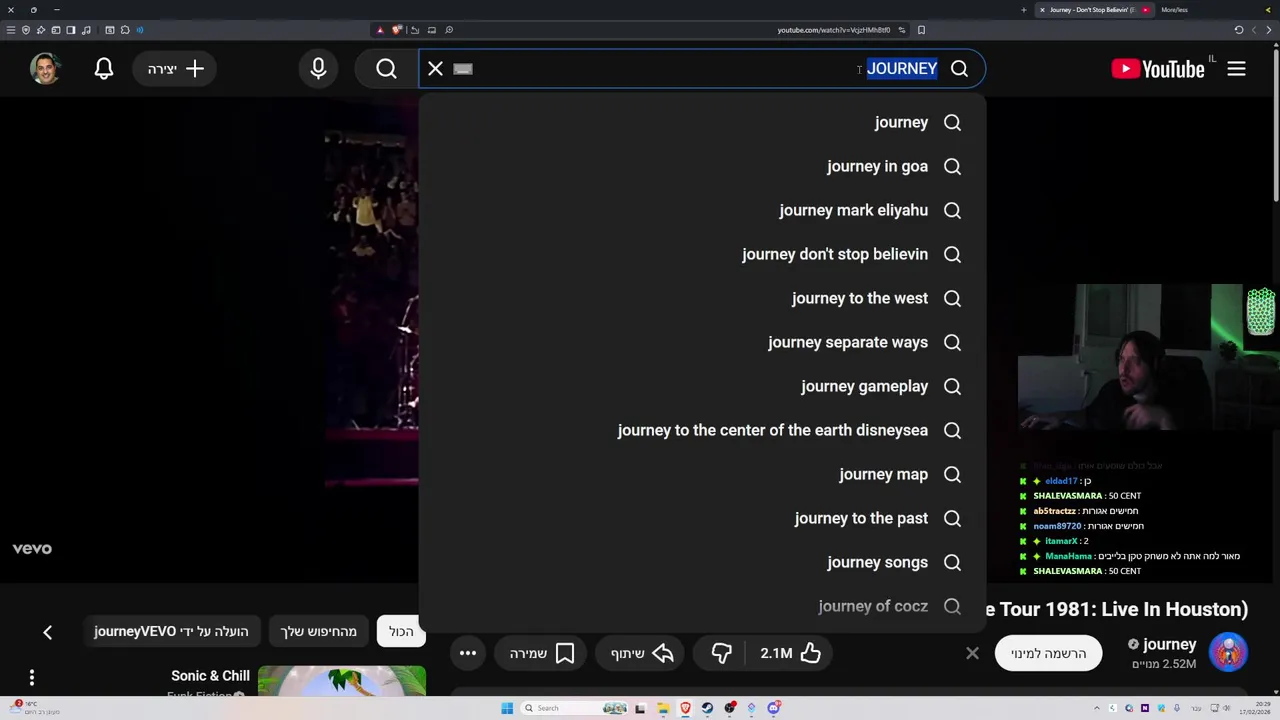Screen dimensions: 1280x720
Task: Switch to the More/less browser tab
Action: pos(1174,10)
